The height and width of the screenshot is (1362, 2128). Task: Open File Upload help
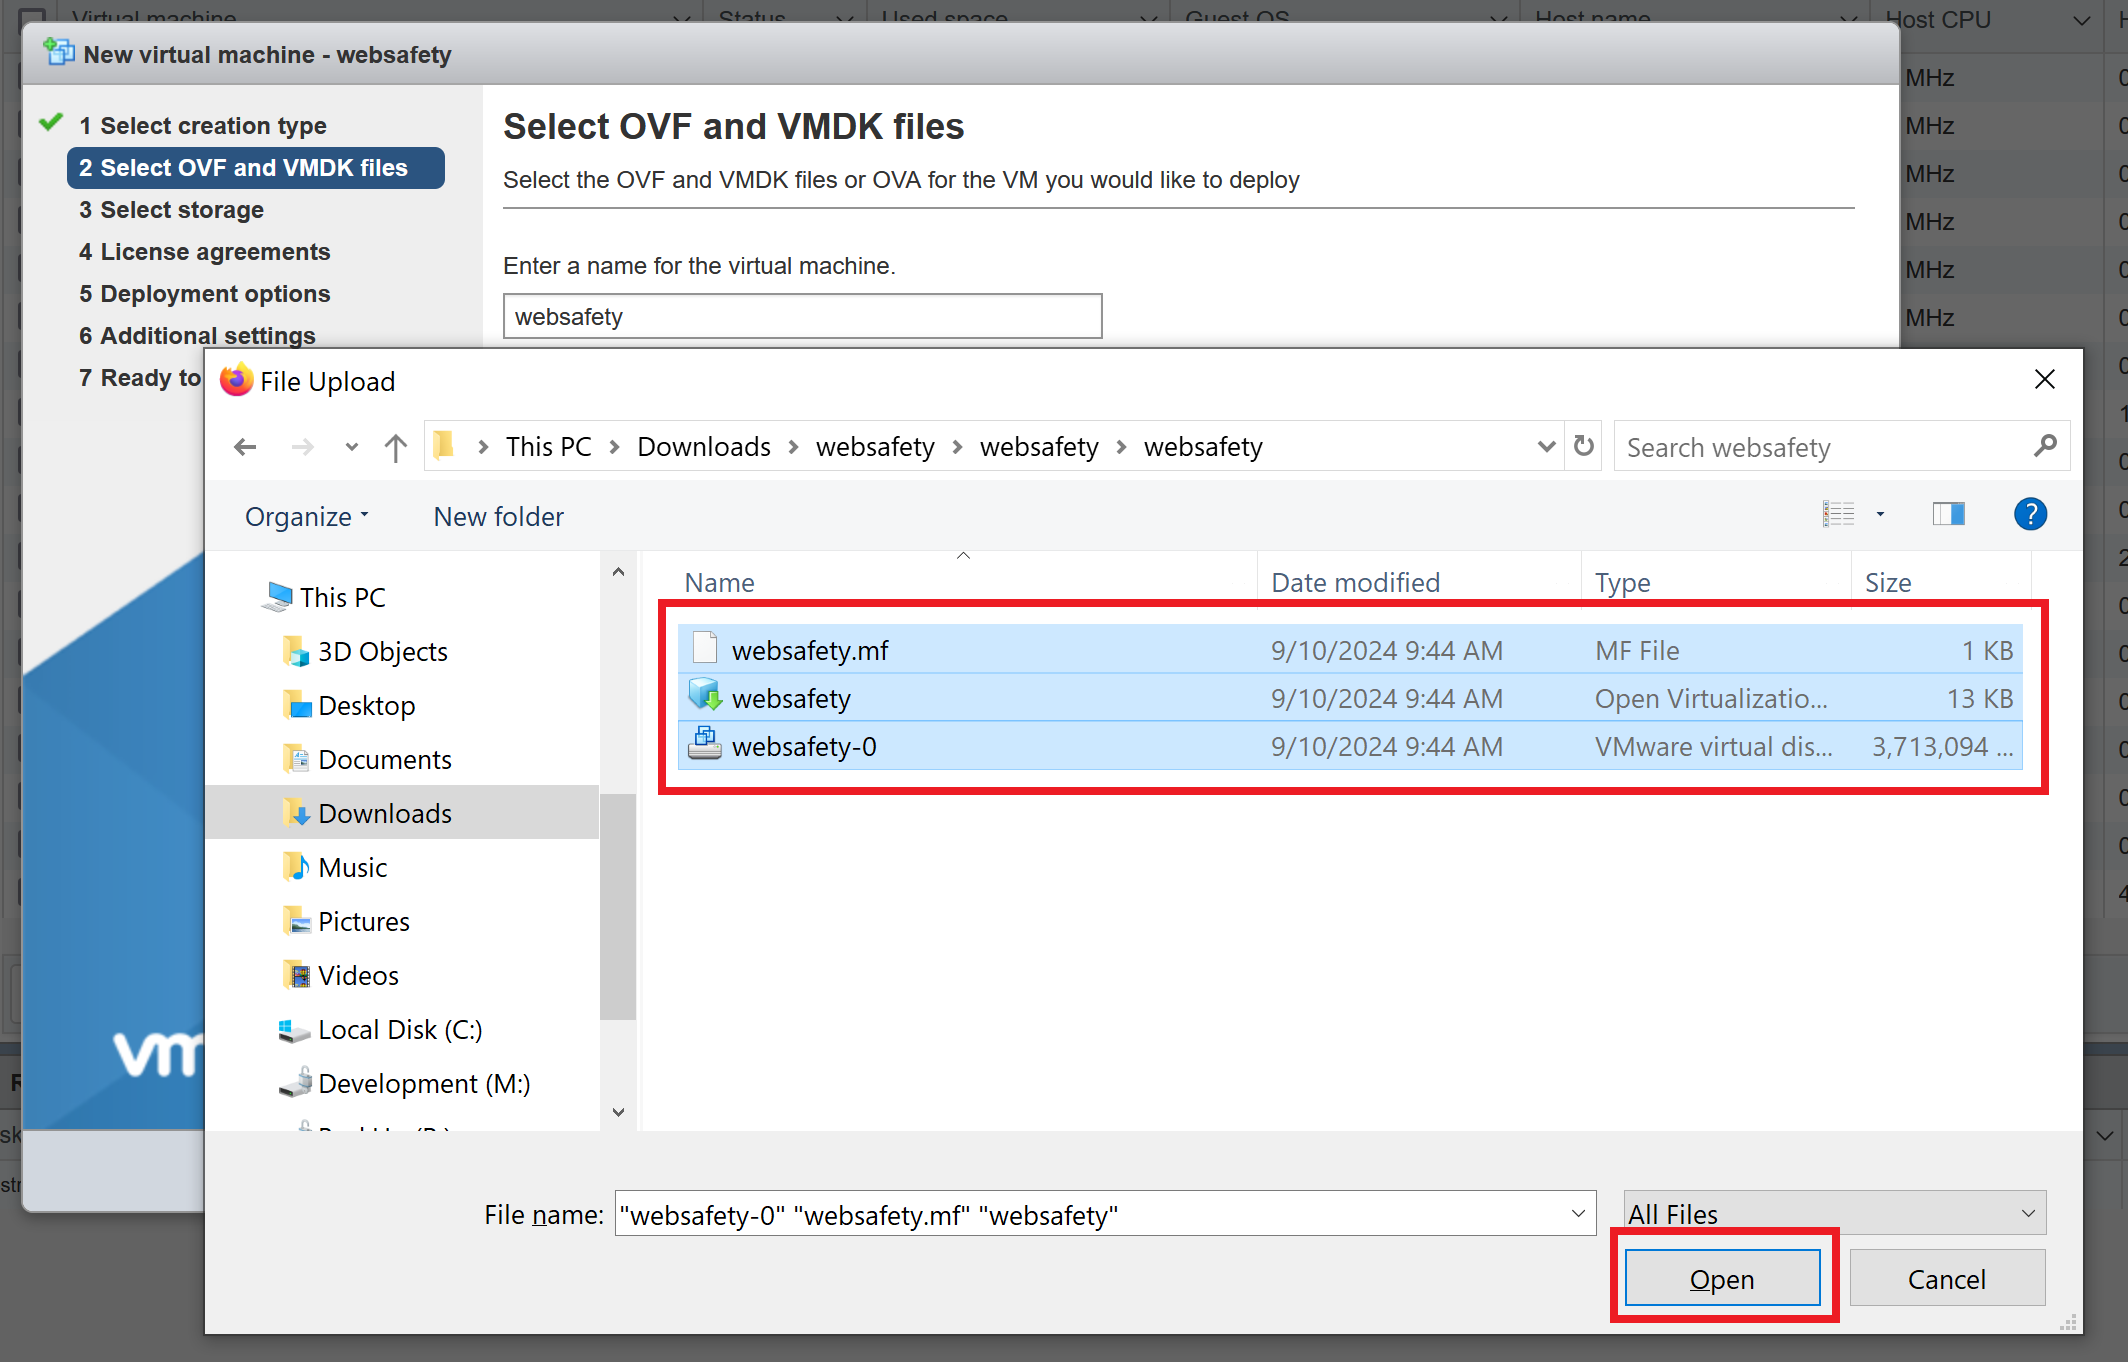(x=2030, y=514)
